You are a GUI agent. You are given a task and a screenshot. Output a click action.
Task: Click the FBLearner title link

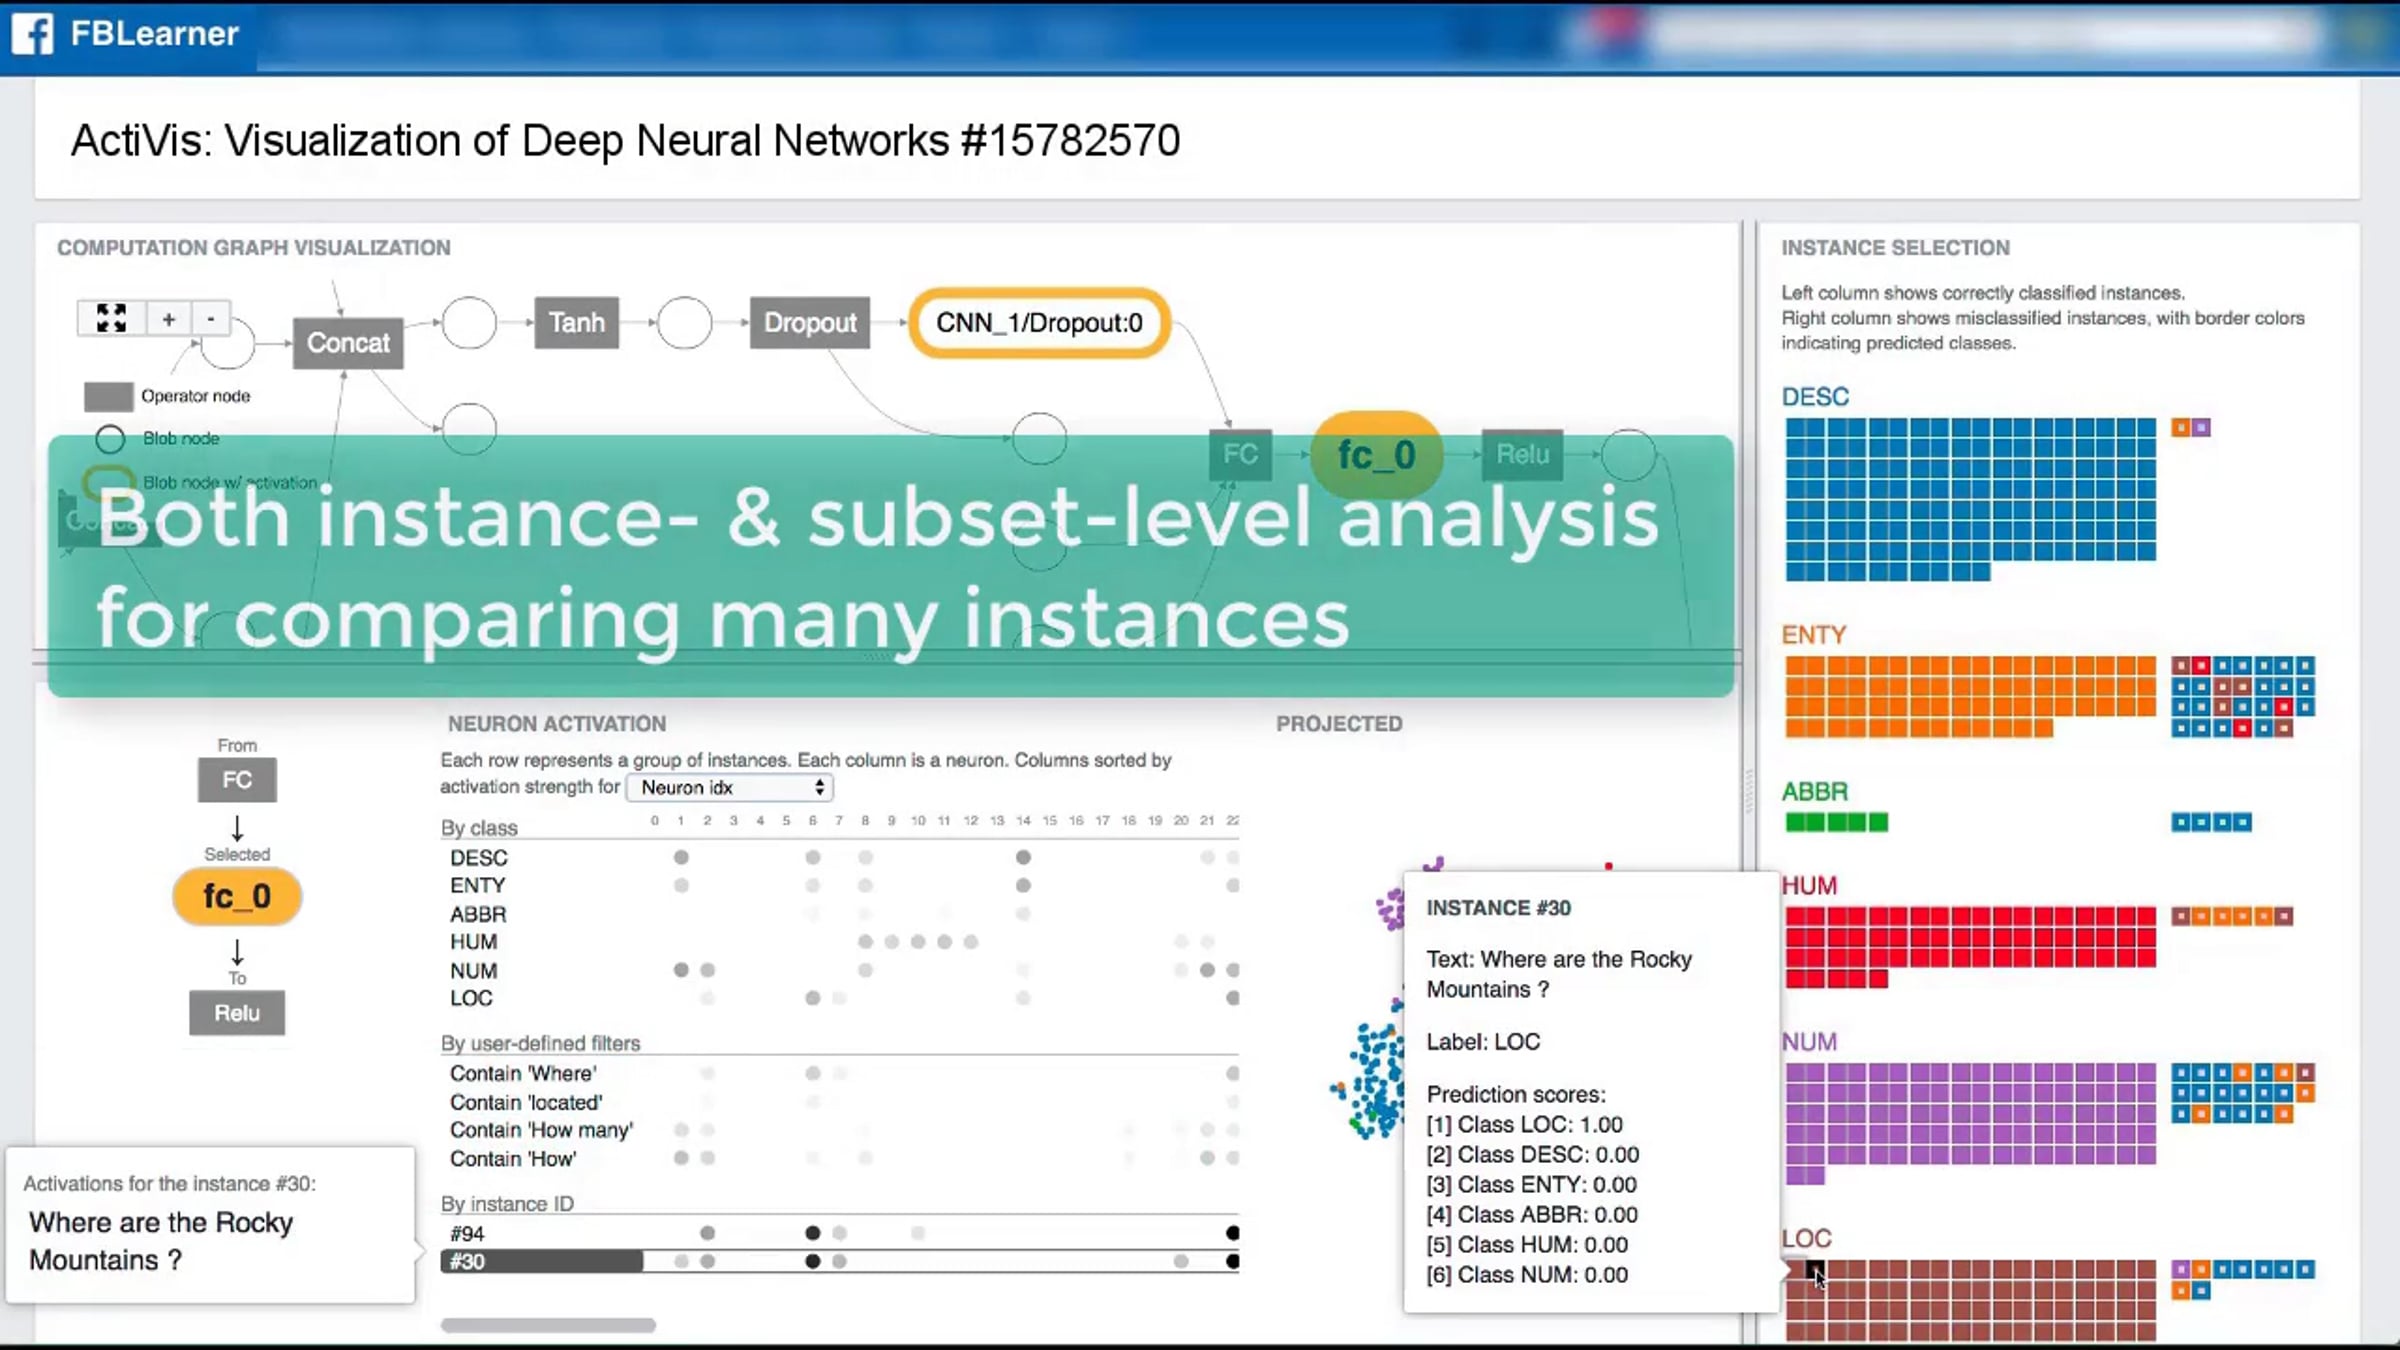click(154, 34)
